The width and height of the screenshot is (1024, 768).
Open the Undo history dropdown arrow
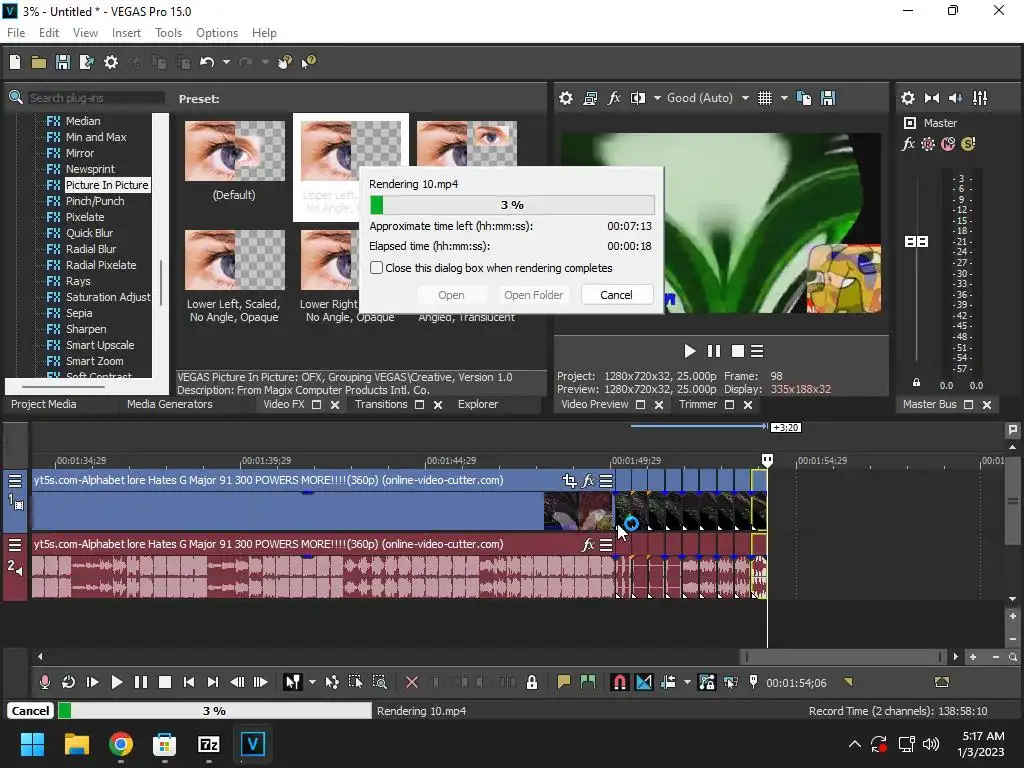click(226, 62)
